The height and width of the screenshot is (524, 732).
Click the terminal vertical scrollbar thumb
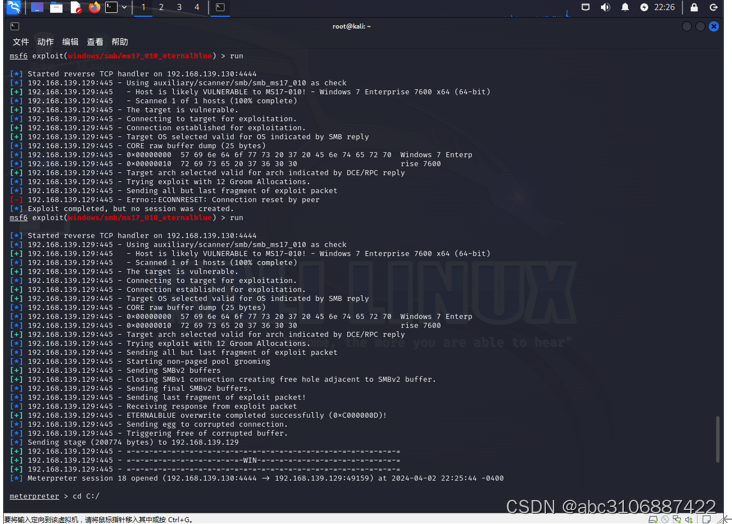pos(717,439)
